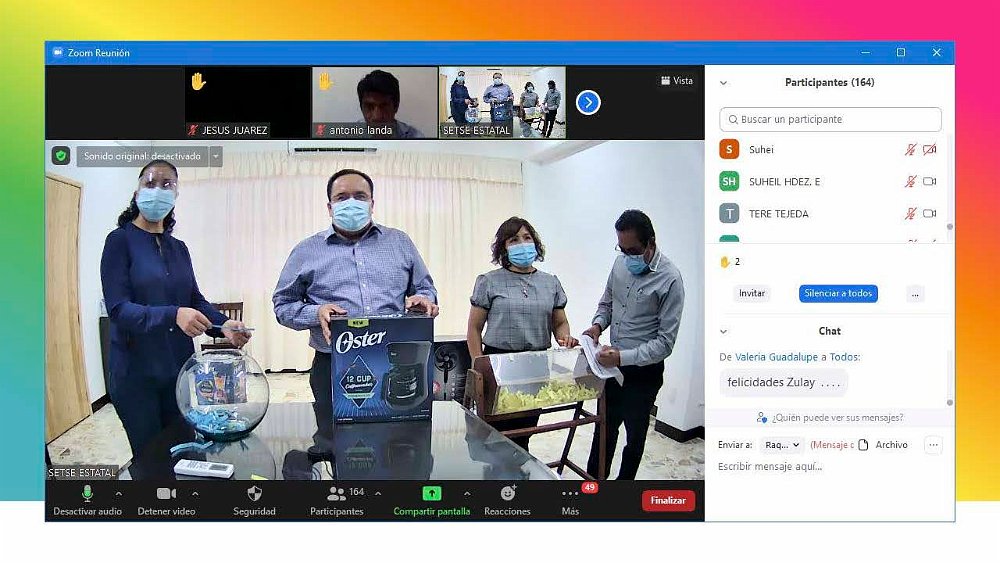This screenshot has width=1000, height=563.
Task: Click the Buscar un participante field
Action: click(830, 119)
